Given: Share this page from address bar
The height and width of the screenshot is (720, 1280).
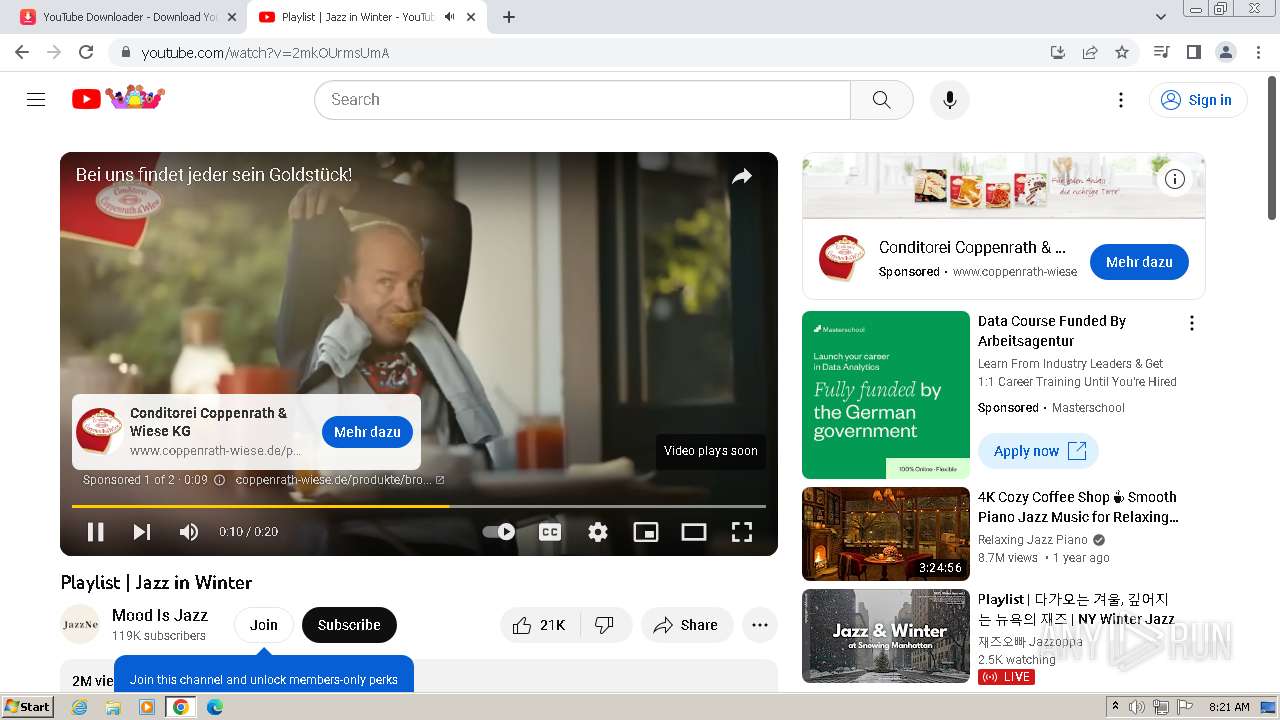Looking at the screenshot, I should click(1090, 52).
